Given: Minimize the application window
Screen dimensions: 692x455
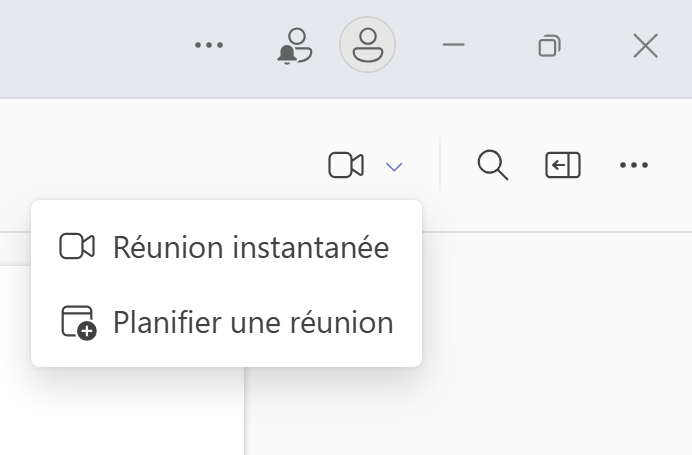Looking at the screenshot, I should (454, 45).
